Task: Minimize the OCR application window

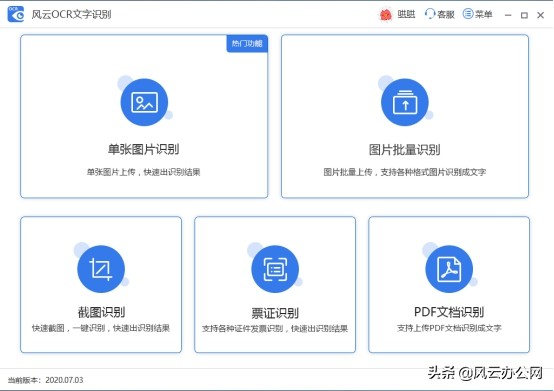Action: tap(508, 15)
